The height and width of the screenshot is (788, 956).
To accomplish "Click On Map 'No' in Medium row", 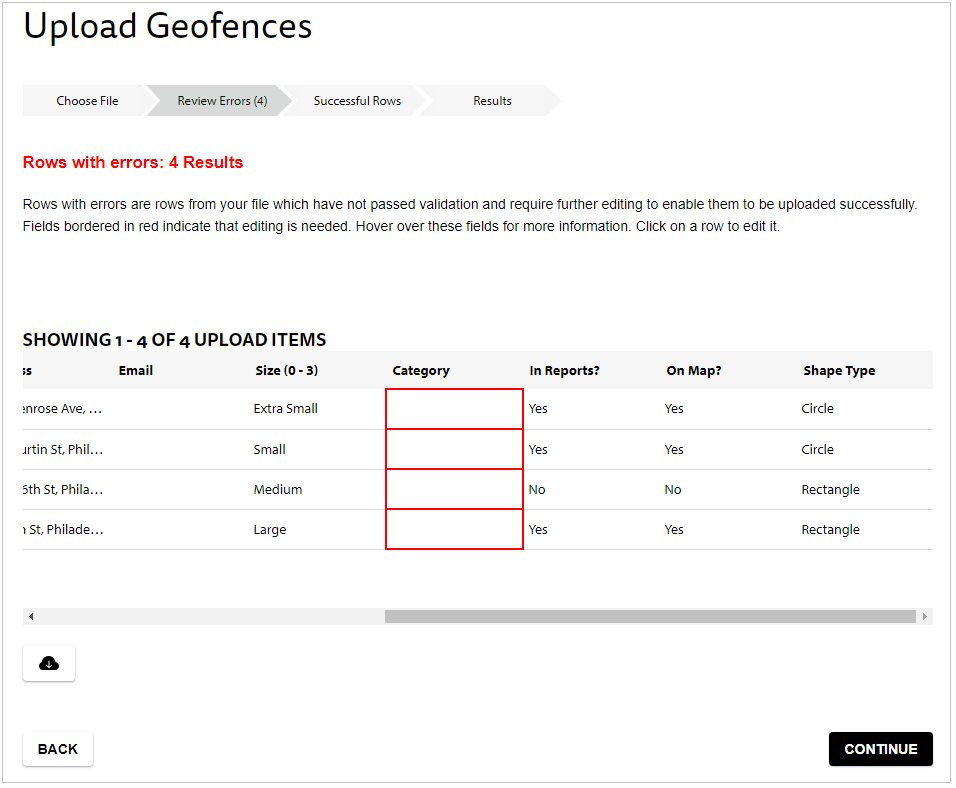I will click(673, 490).
